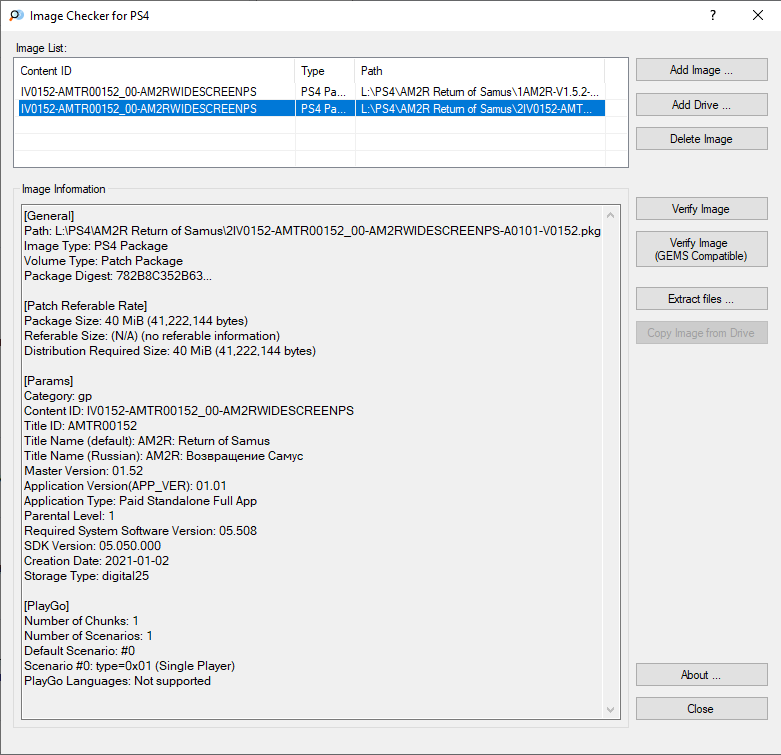Screen dimensions: 781x755
Task: Click Verify Image (GEMS Compatible)
Action: tap(701, 249)
